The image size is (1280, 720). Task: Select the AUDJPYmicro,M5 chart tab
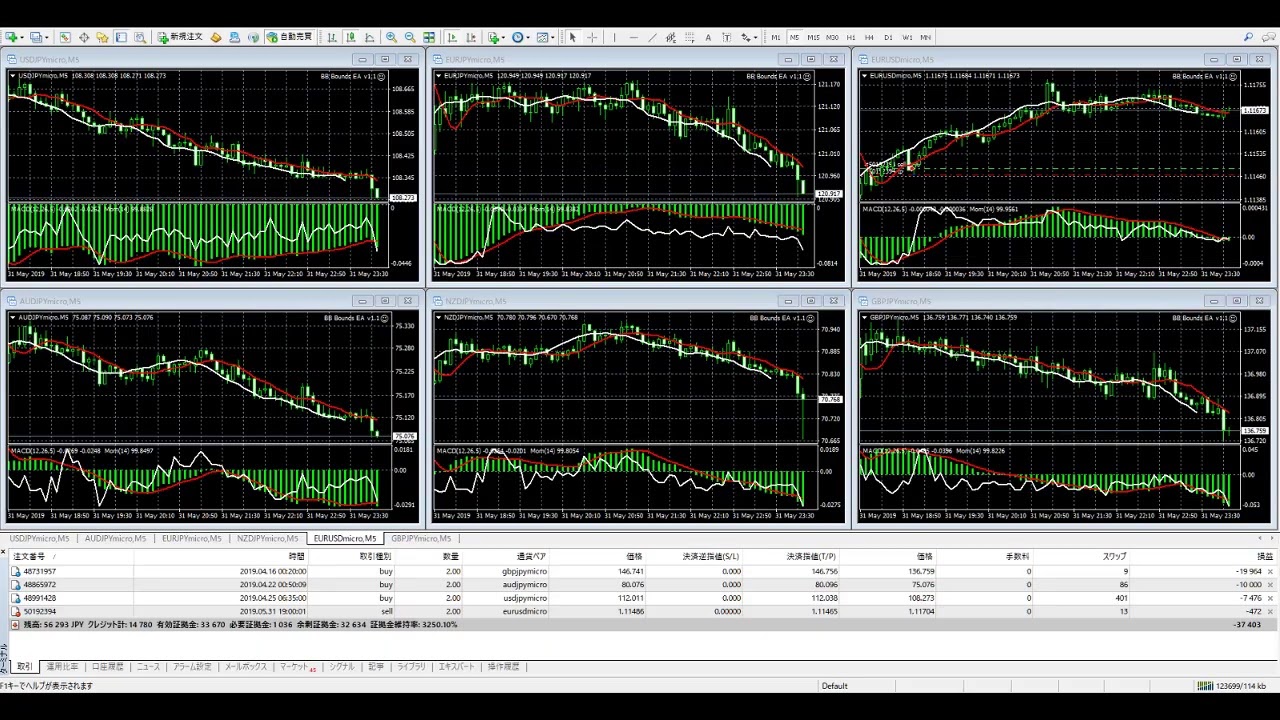tap(115, 538)
